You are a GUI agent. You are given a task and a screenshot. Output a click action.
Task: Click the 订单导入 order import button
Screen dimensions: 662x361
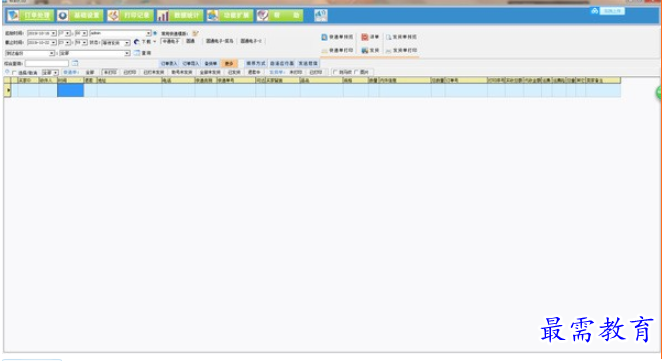(191, 63)
